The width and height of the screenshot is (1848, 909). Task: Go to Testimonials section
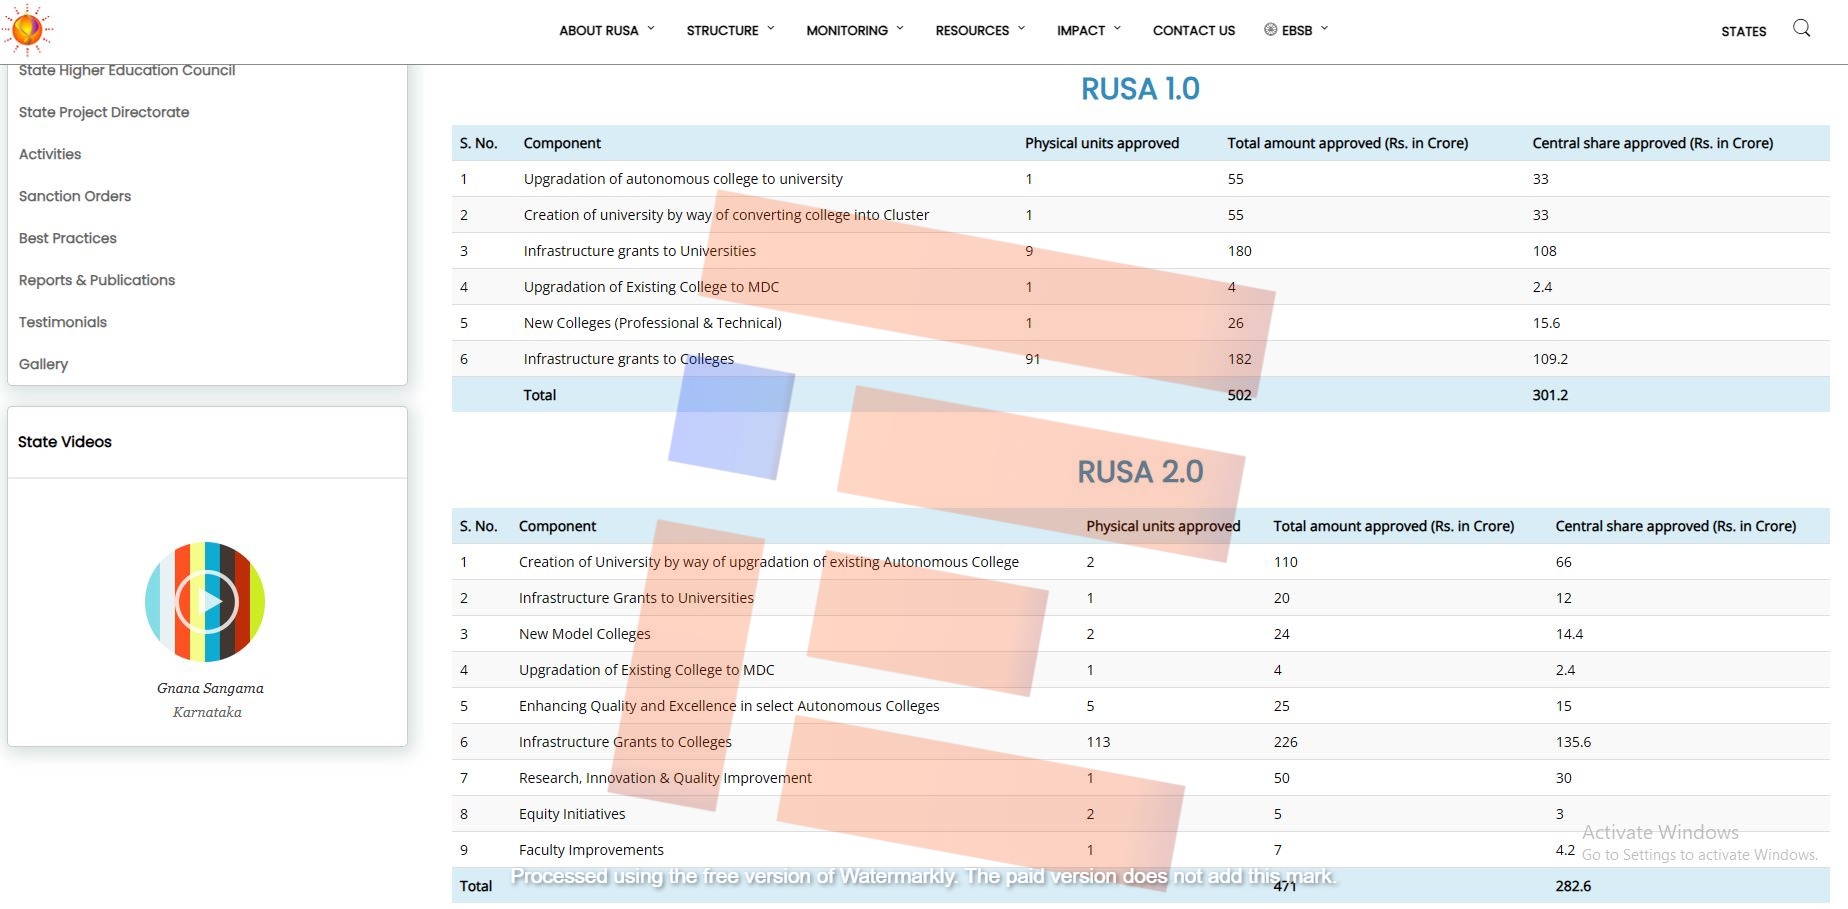(x=63, y=322)
